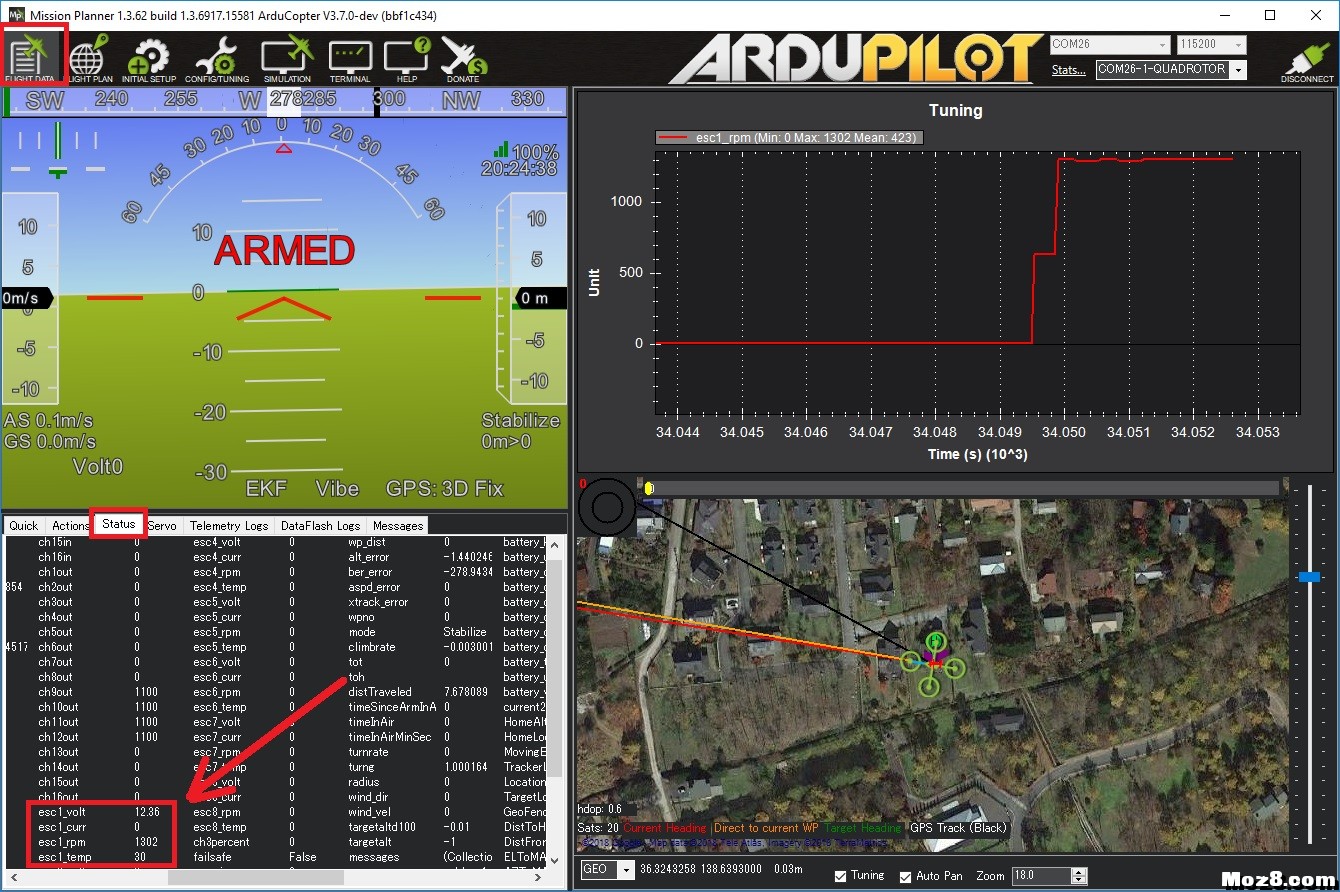Switch to the Quick tab
1340x892 pixels.
coord(23,525)
